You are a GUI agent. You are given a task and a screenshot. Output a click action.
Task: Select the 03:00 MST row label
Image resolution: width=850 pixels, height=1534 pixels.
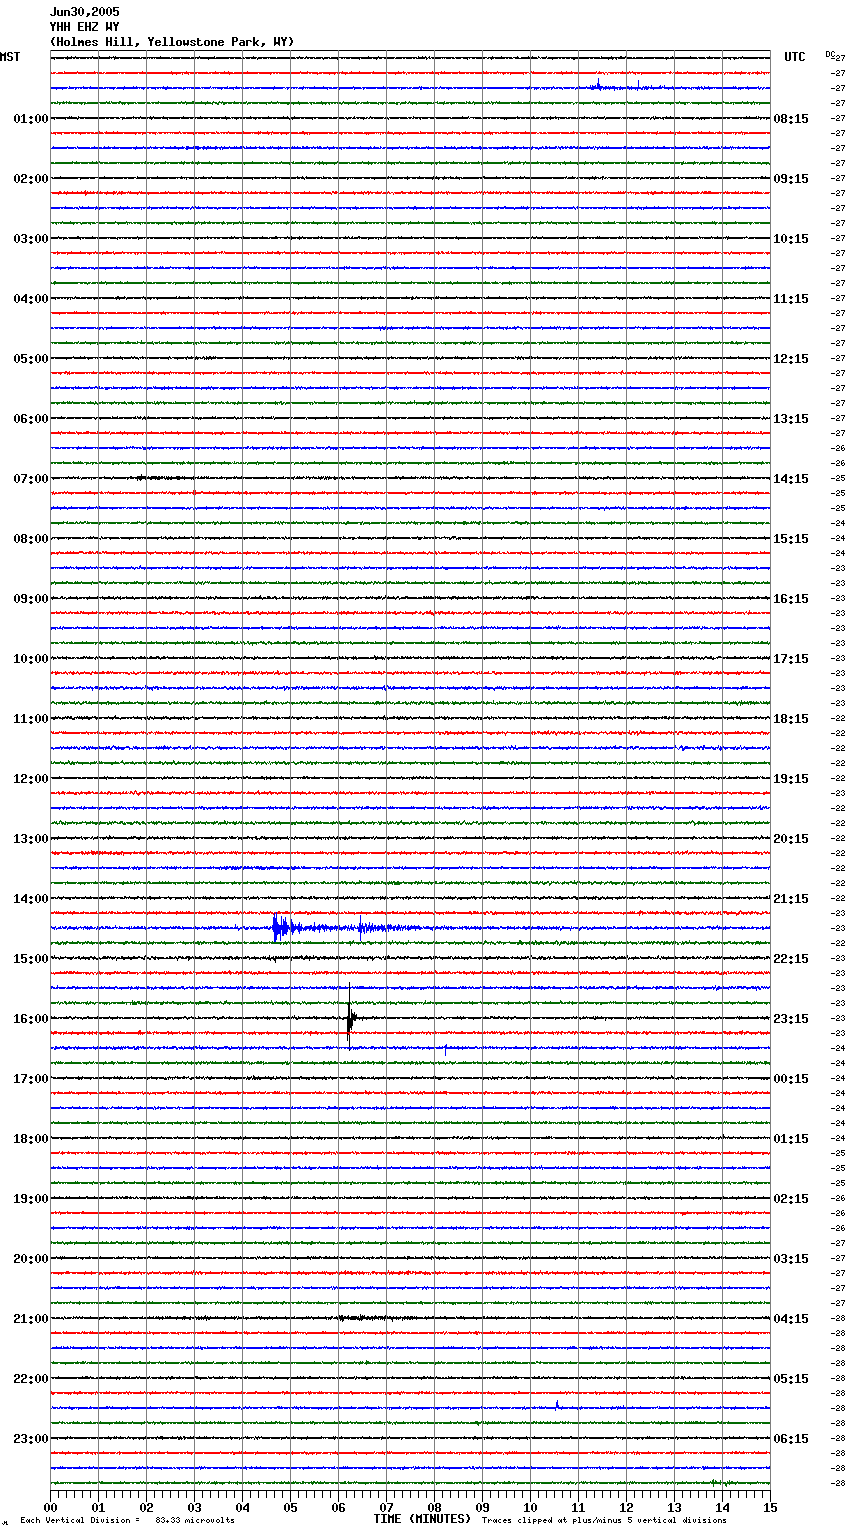[30, 239]
